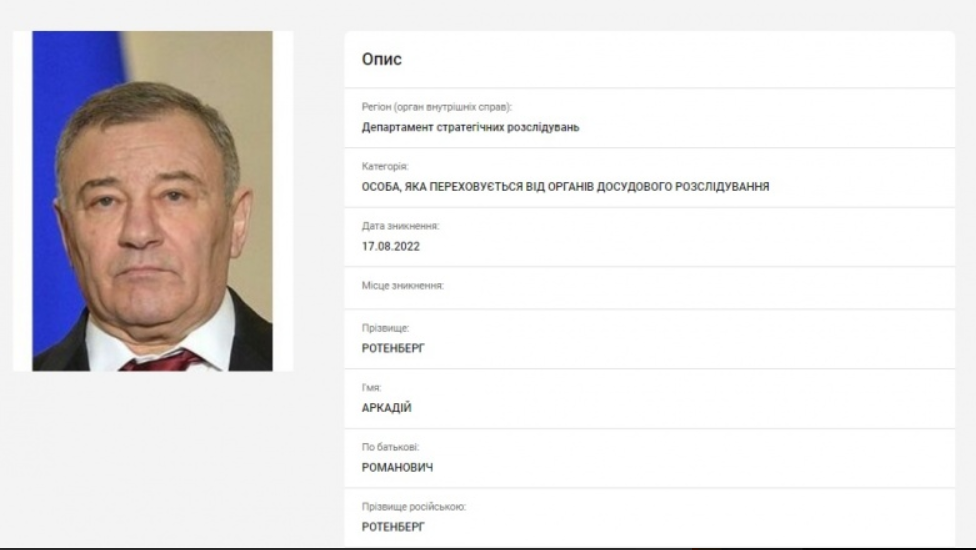
Task: Select the Russian surname value at bottom
Action: (393, 527)
